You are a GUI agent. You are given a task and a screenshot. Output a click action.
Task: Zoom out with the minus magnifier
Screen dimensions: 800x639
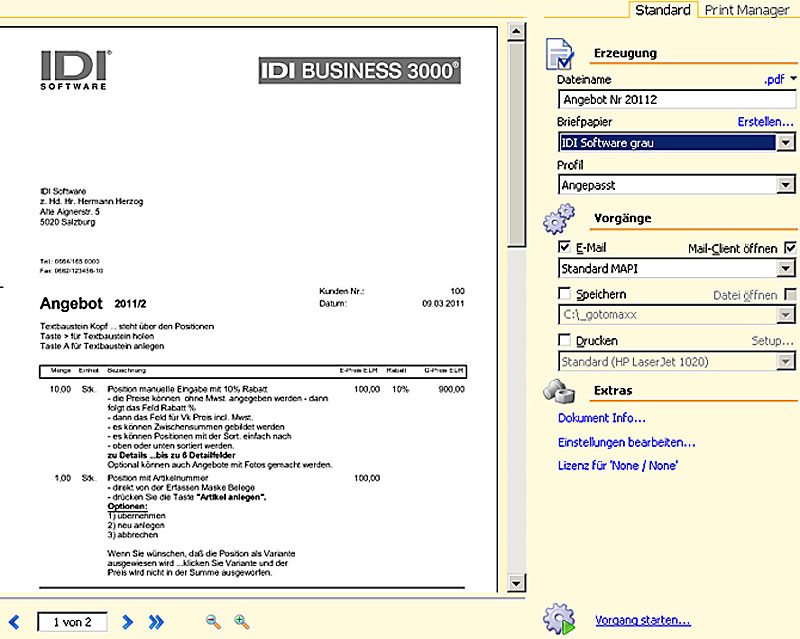click(x=213, y=622)
